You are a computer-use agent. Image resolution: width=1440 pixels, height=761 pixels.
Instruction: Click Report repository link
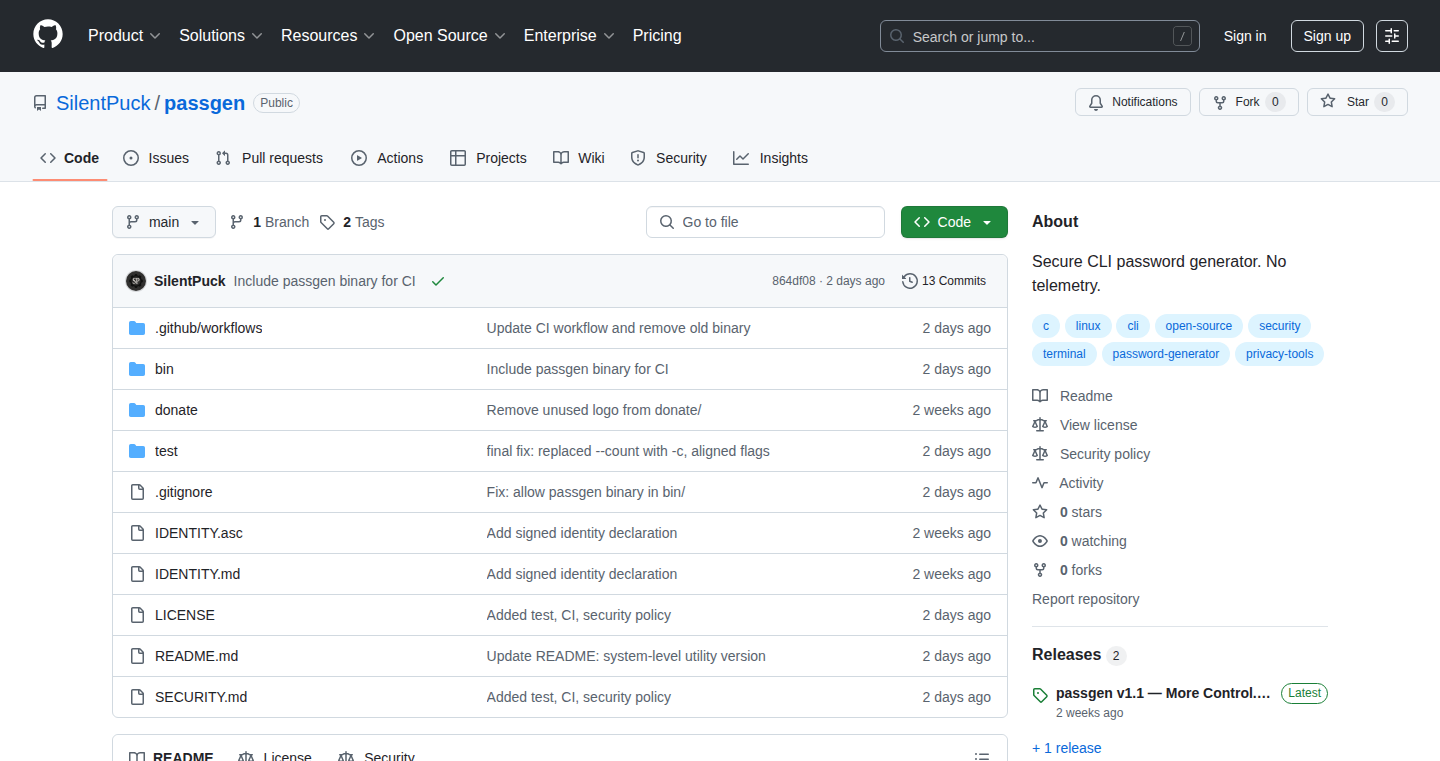click(x=1086, y=599)
